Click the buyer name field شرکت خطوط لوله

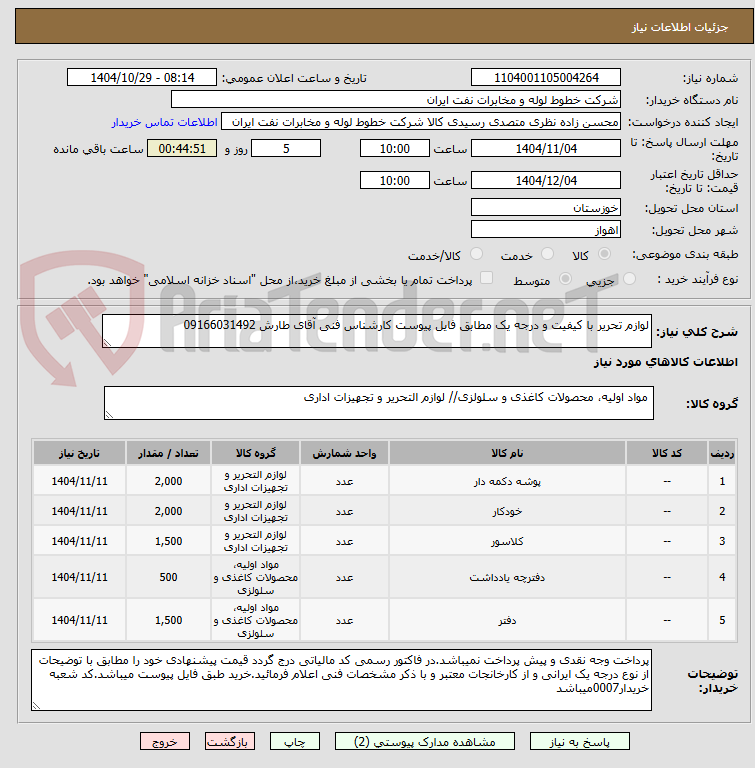[x=396, y=100]
